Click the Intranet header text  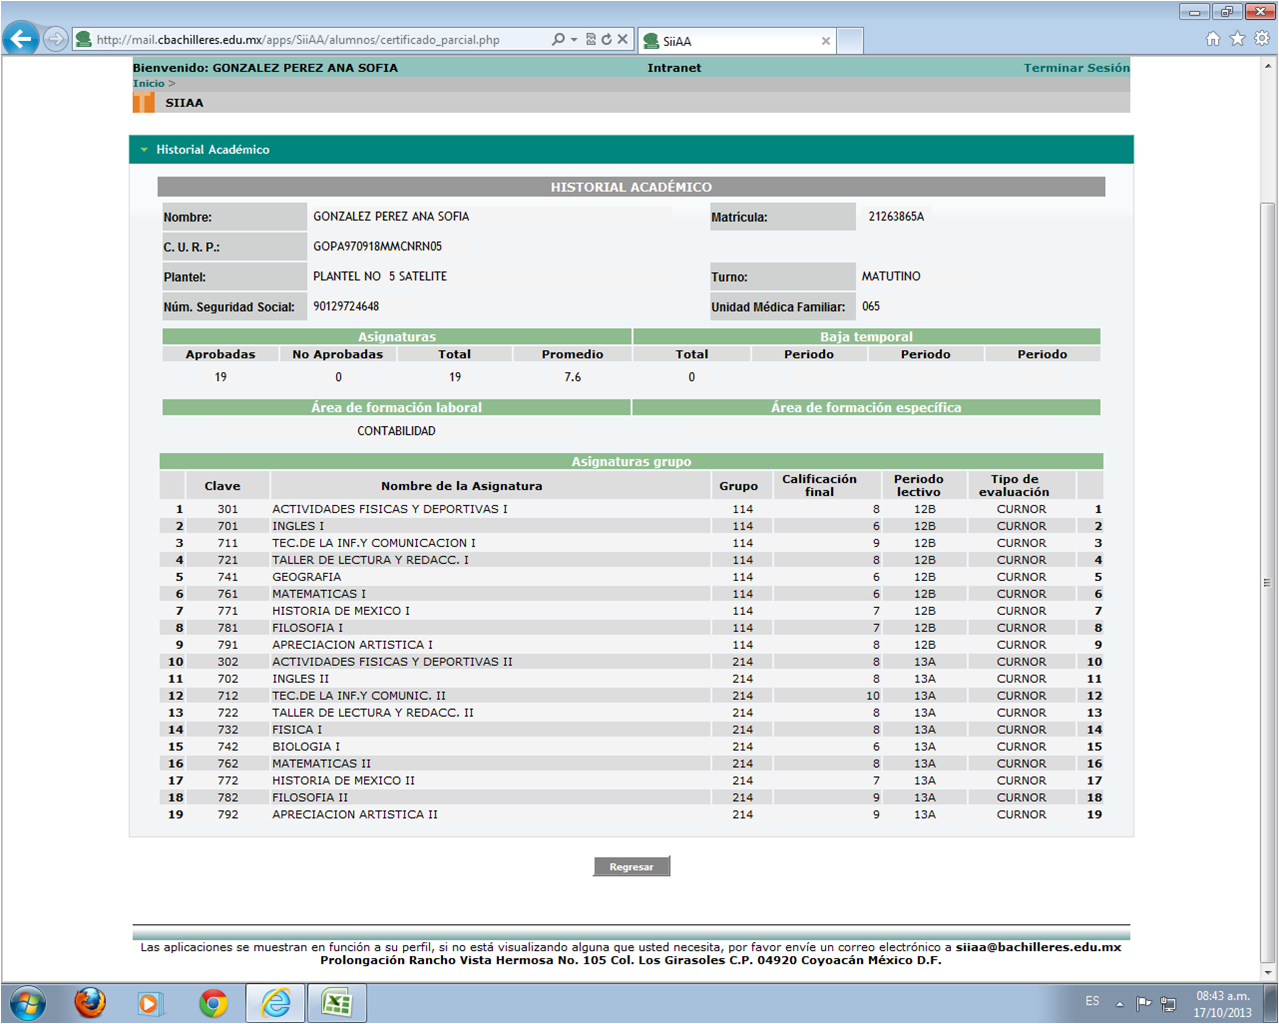click(674, 68)
